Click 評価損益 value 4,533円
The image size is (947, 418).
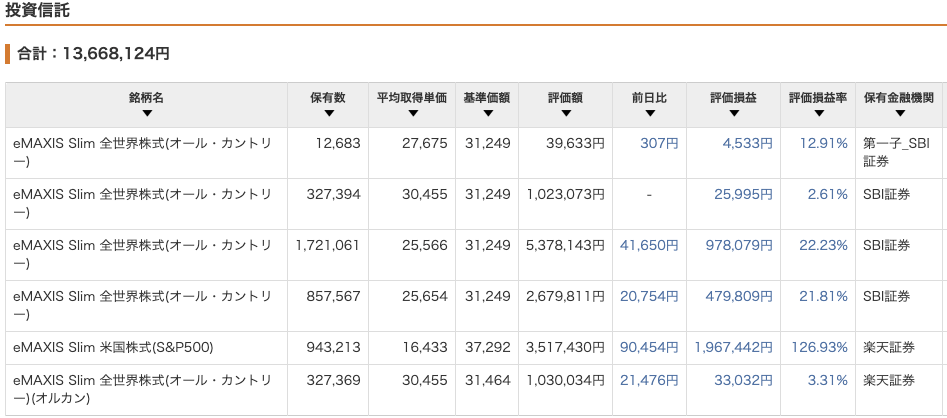[743, 143]
